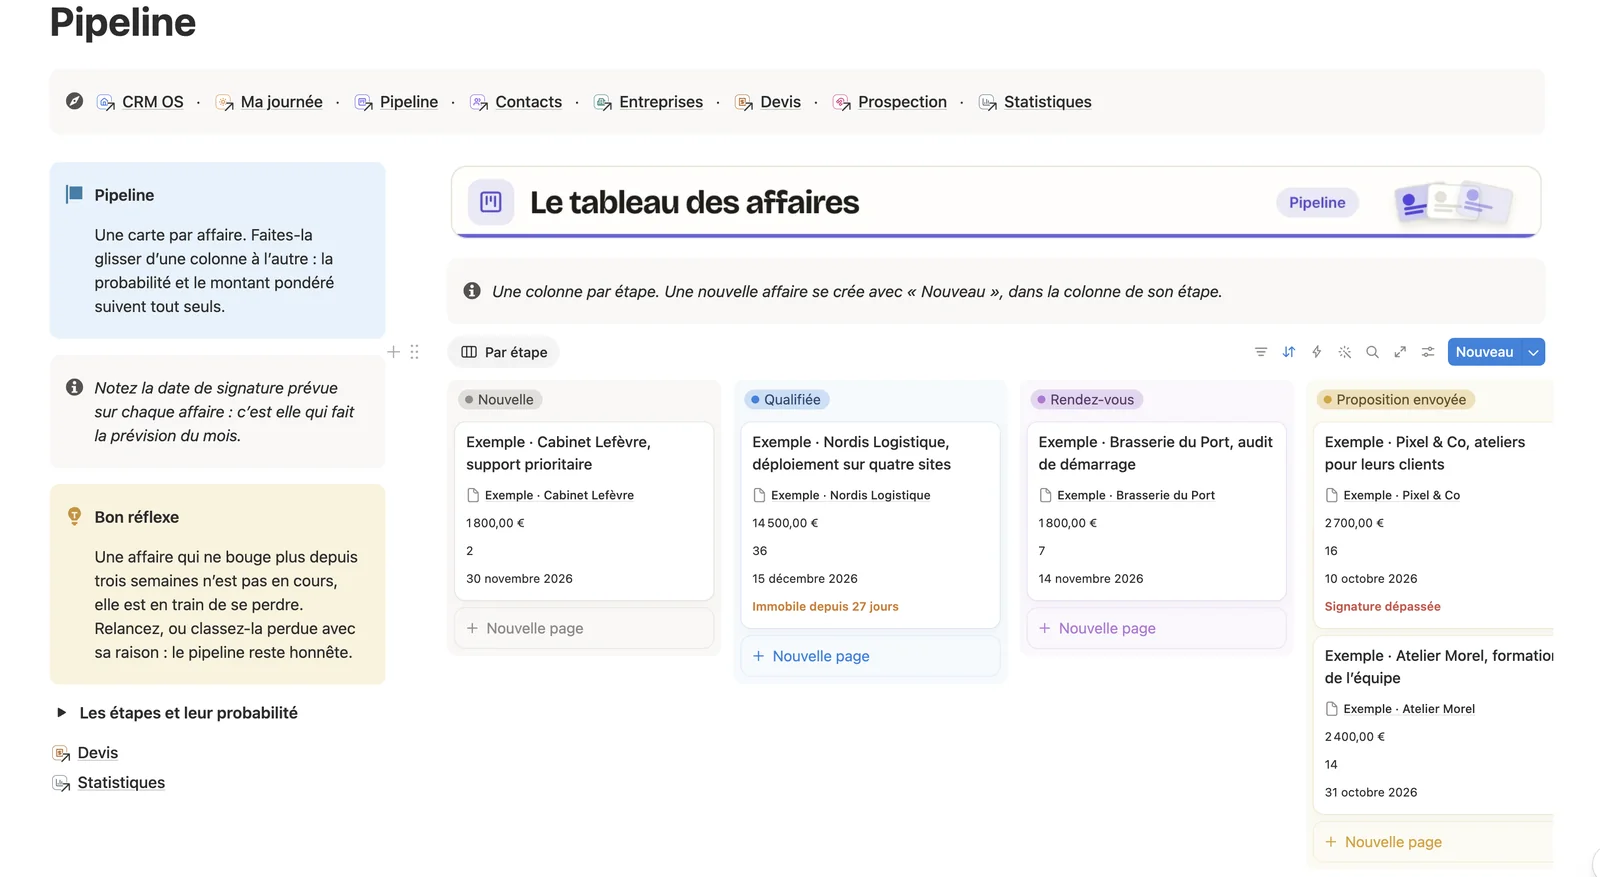Select the board icon beside Le tableau des affaires

[491, 202]
